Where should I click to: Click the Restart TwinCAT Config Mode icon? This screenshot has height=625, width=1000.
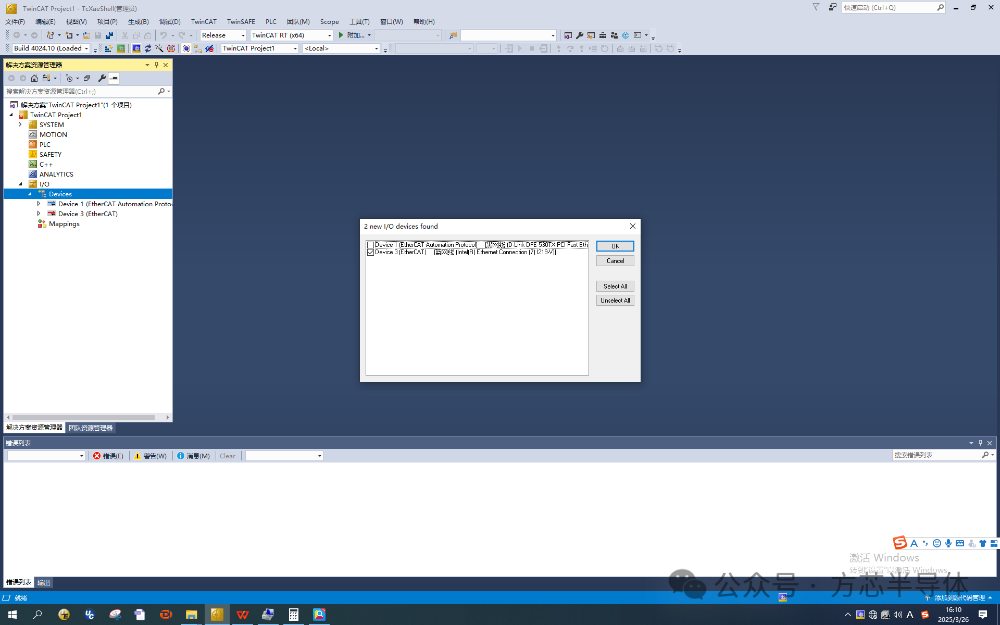tap(136, 48)
